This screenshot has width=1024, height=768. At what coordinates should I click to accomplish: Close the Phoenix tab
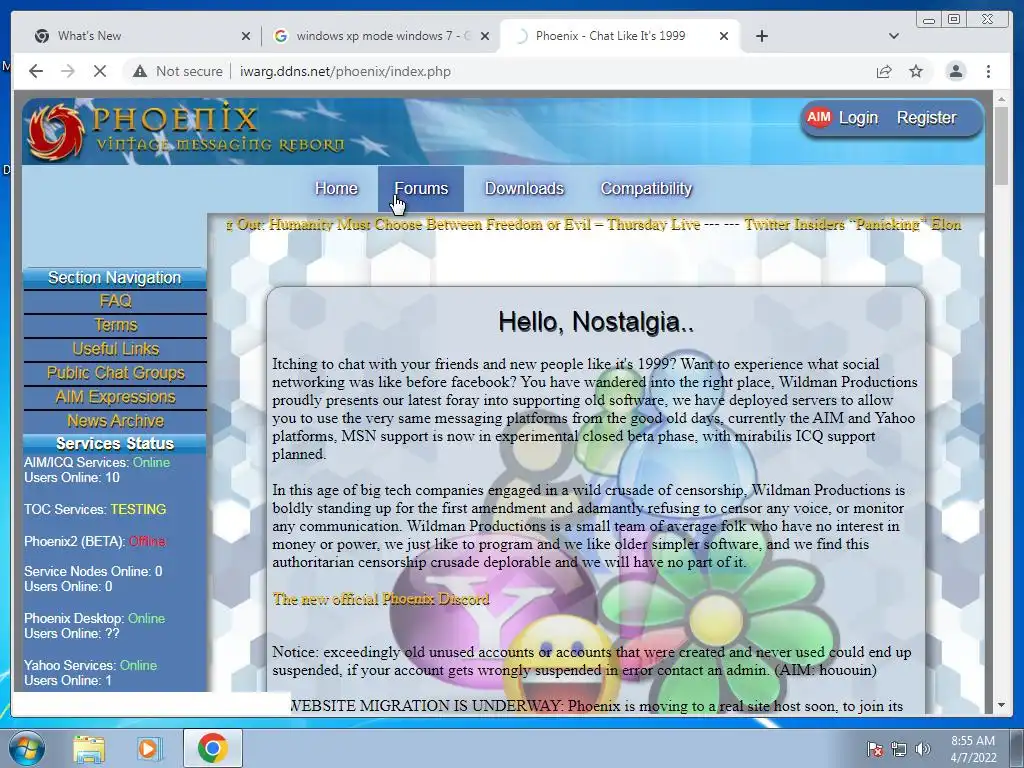tap(724, 36)
